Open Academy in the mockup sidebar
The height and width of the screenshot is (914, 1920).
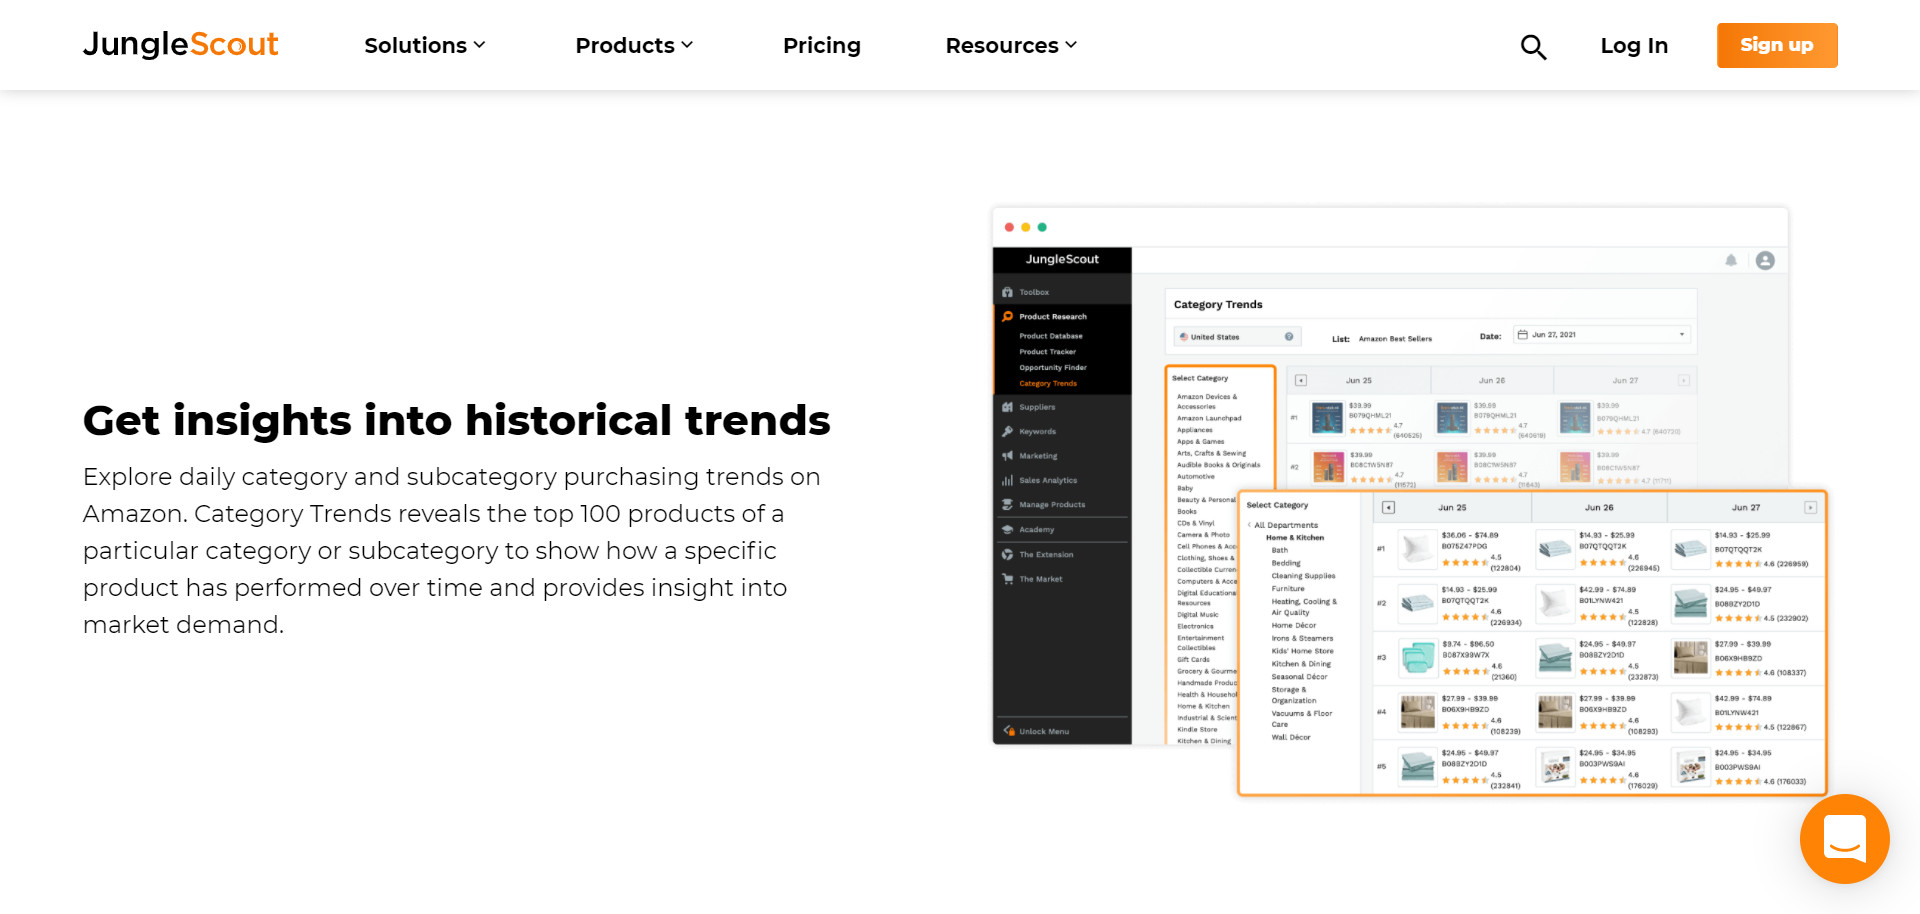(x=1036, y=529)
